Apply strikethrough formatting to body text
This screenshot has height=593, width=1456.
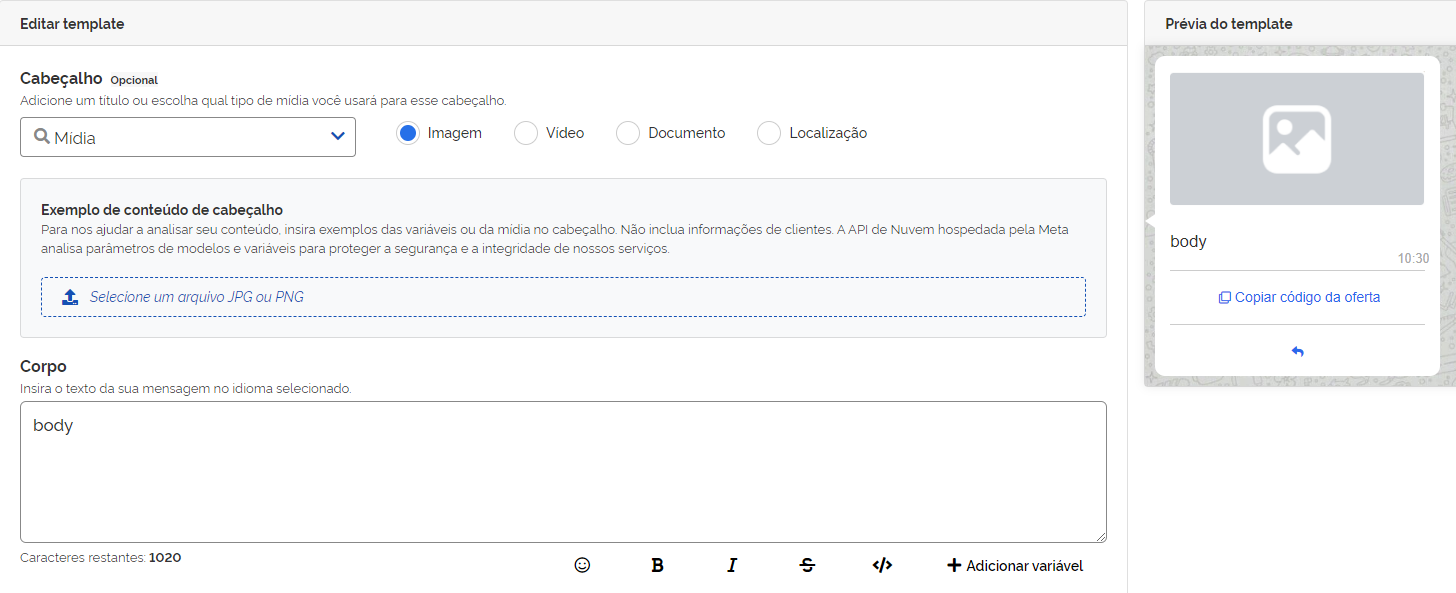pyautogui.click(x=807, y=565)
